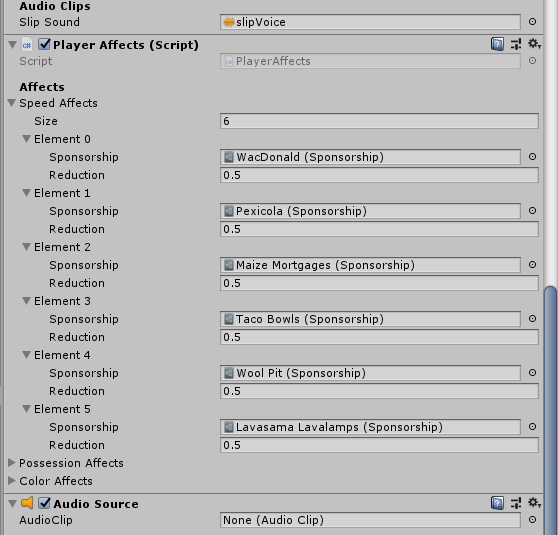Click the Speed Affects Size field

pos(379,121)
